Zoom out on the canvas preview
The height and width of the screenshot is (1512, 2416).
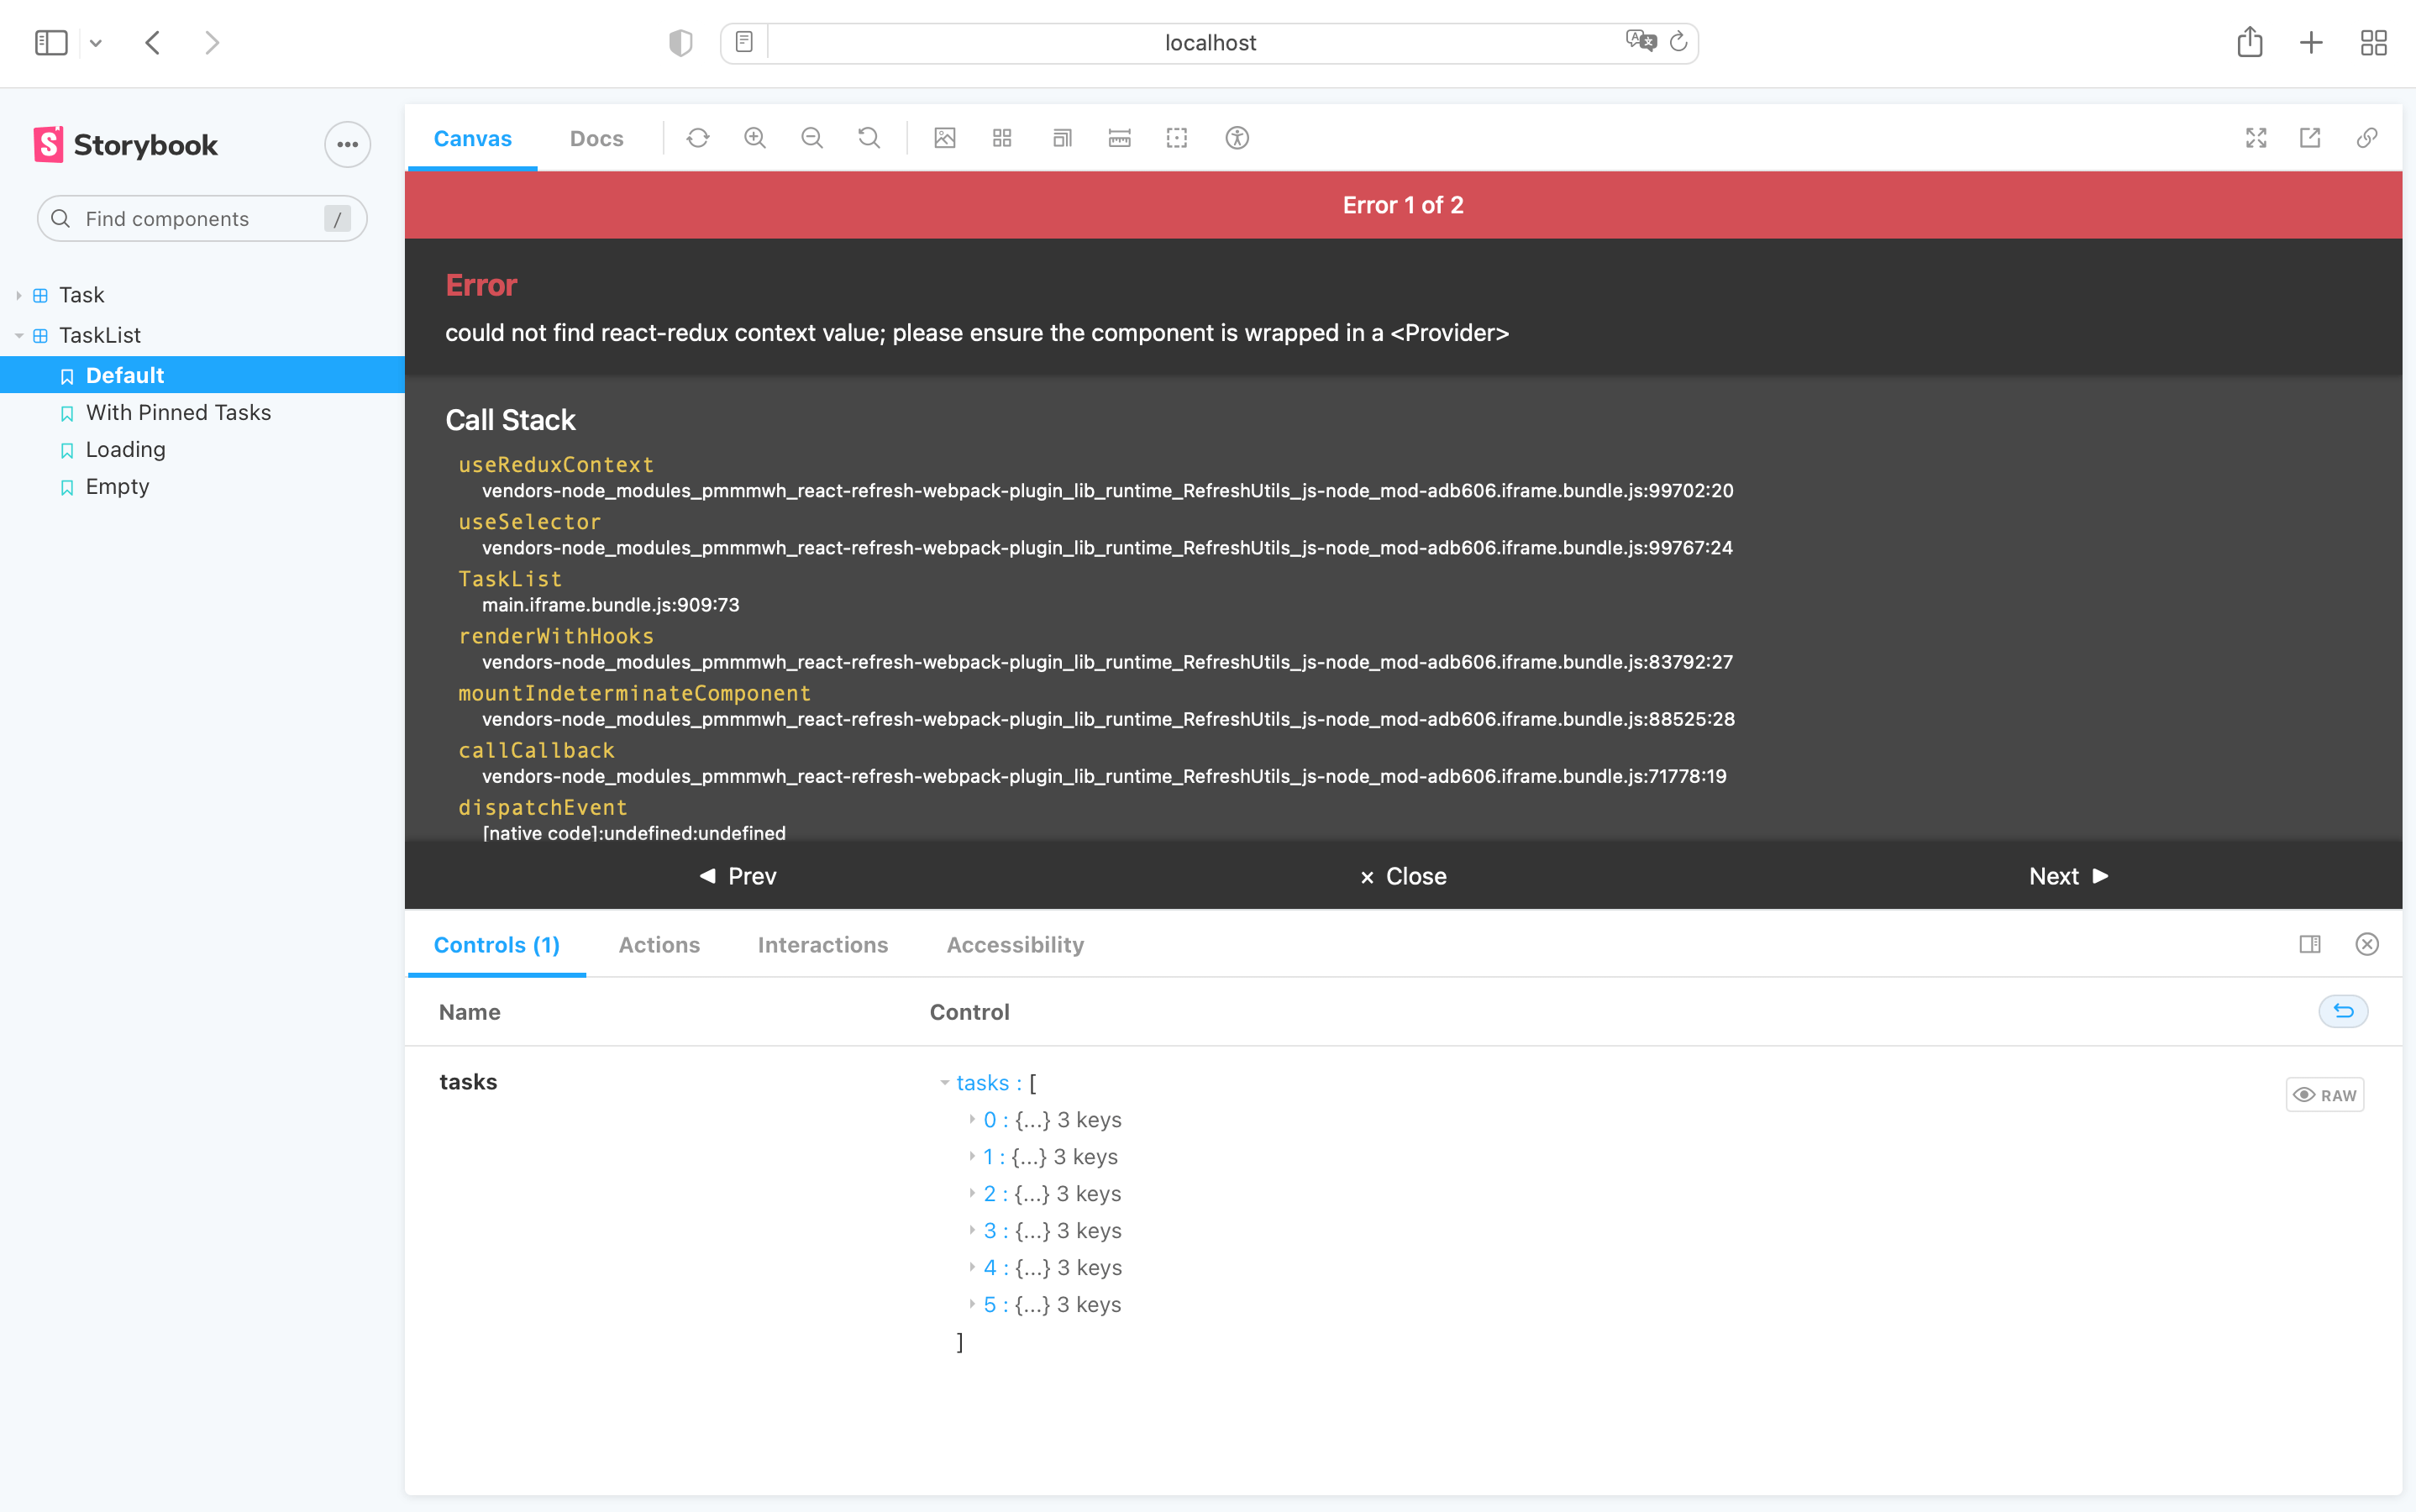click(x=812, y=138)
